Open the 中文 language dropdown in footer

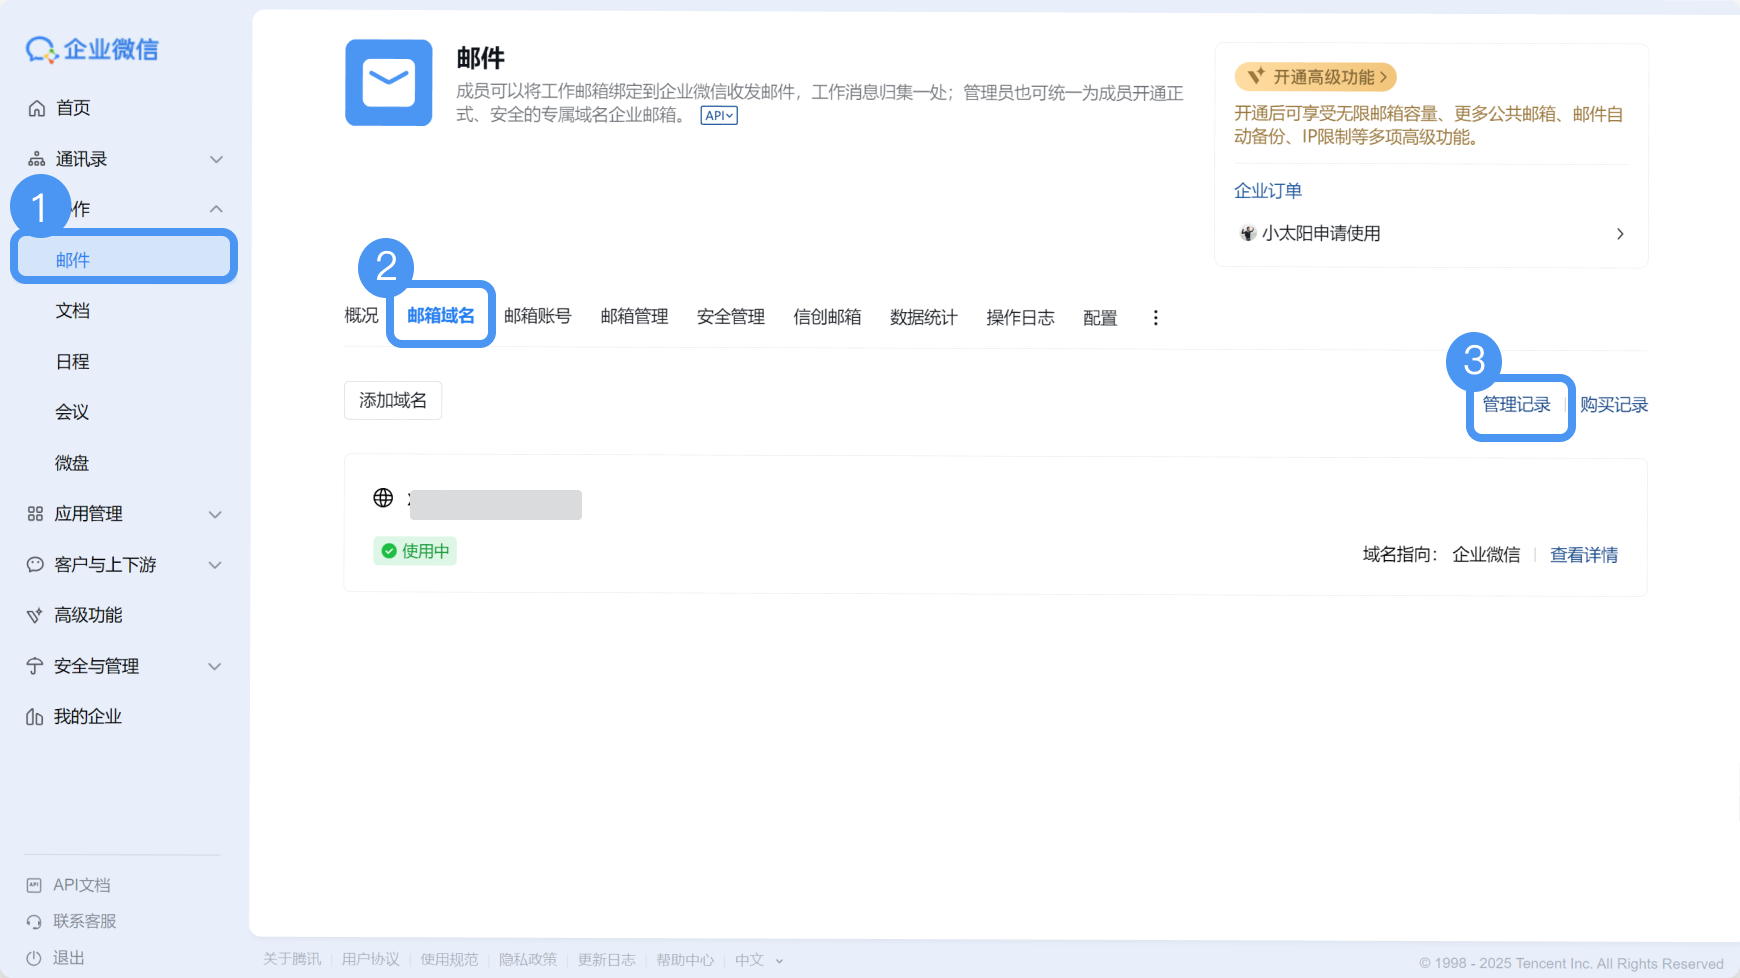click(x=758, y=959)
